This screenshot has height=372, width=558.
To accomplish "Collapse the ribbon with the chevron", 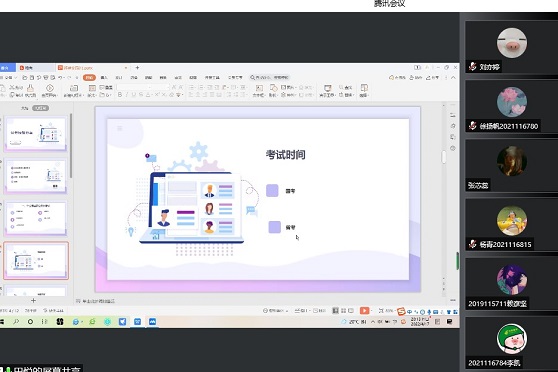I will pos(453,77).
